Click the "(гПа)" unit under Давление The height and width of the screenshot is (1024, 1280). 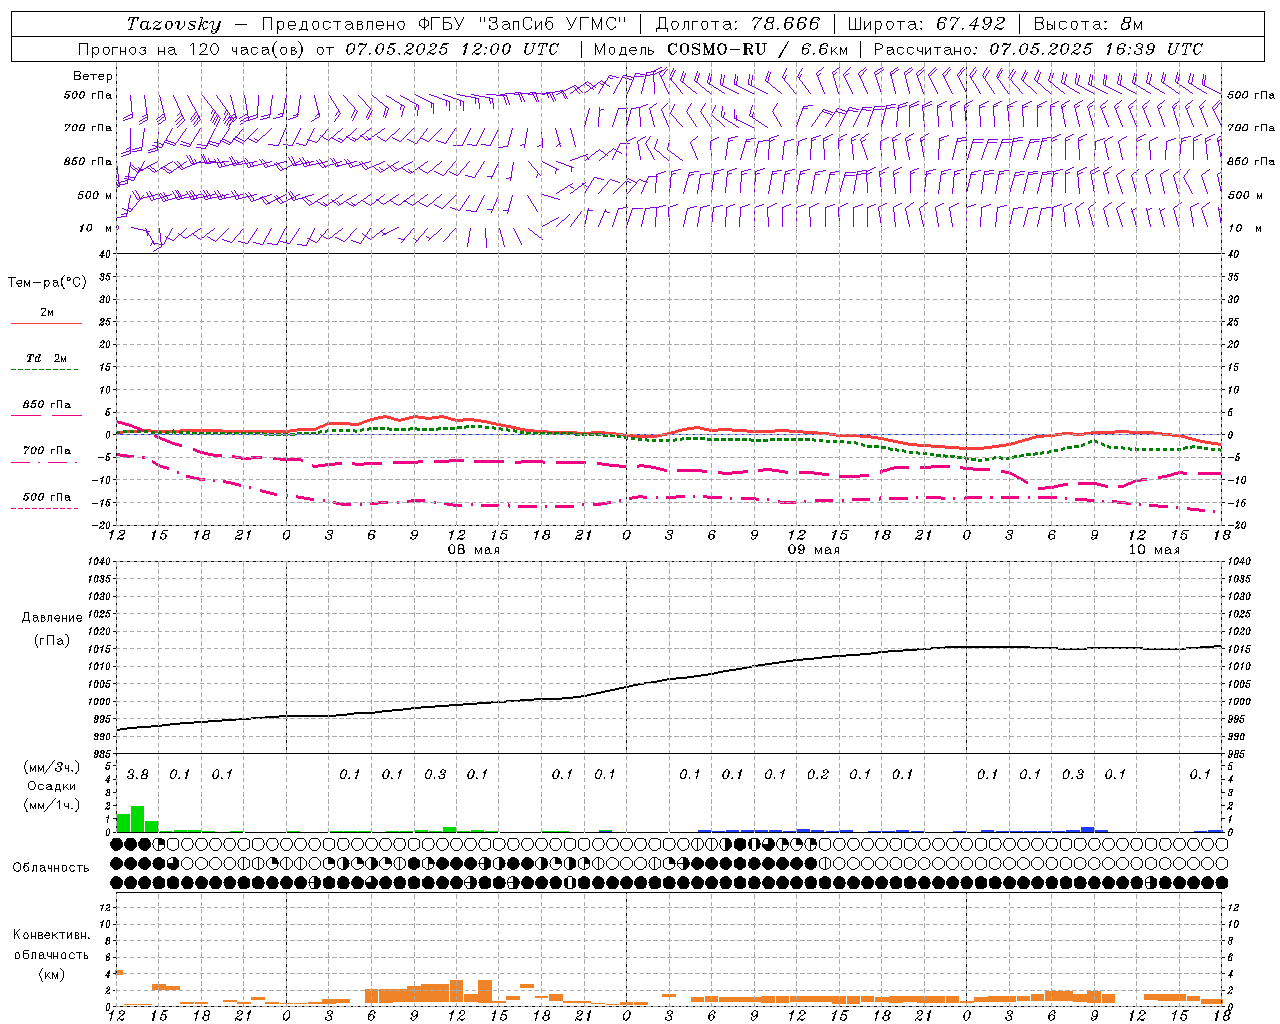click(x=51, y=641)
